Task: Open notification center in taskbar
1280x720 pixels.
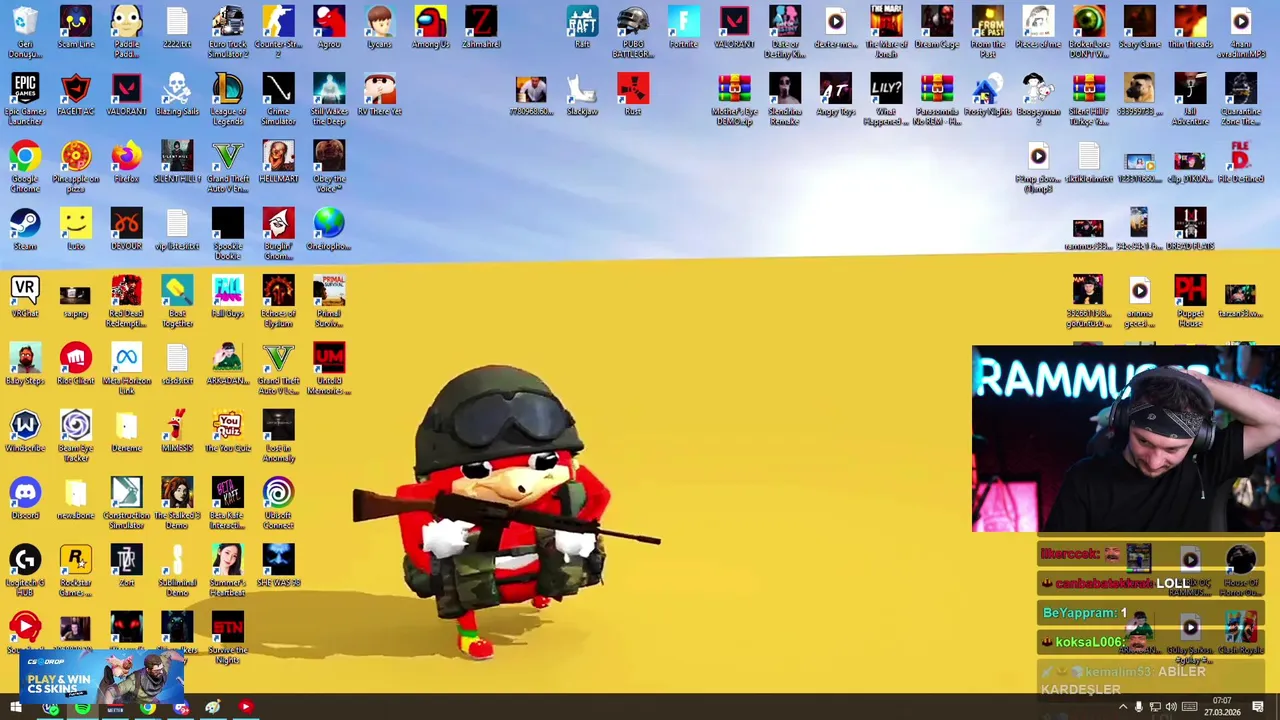Action: pyautogui.click(x=1258, y=708)
